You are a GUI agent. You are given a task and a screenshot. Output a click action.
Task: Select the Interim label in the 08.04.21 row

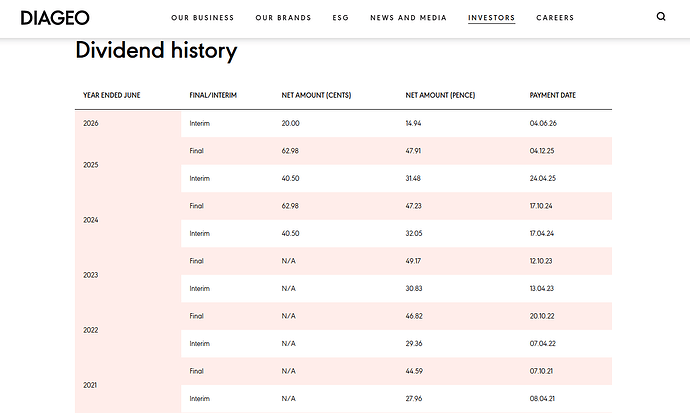199,398
